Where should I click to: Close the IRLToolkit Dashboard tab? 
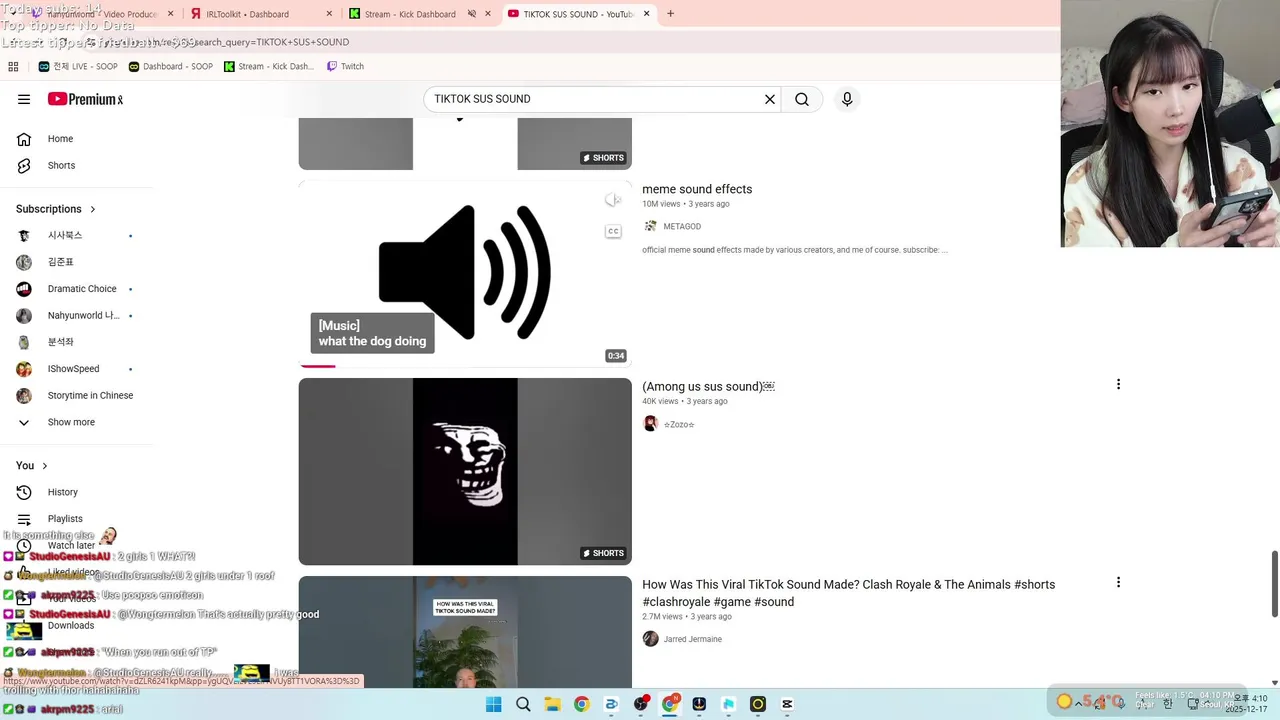click(x=329, y=14)
